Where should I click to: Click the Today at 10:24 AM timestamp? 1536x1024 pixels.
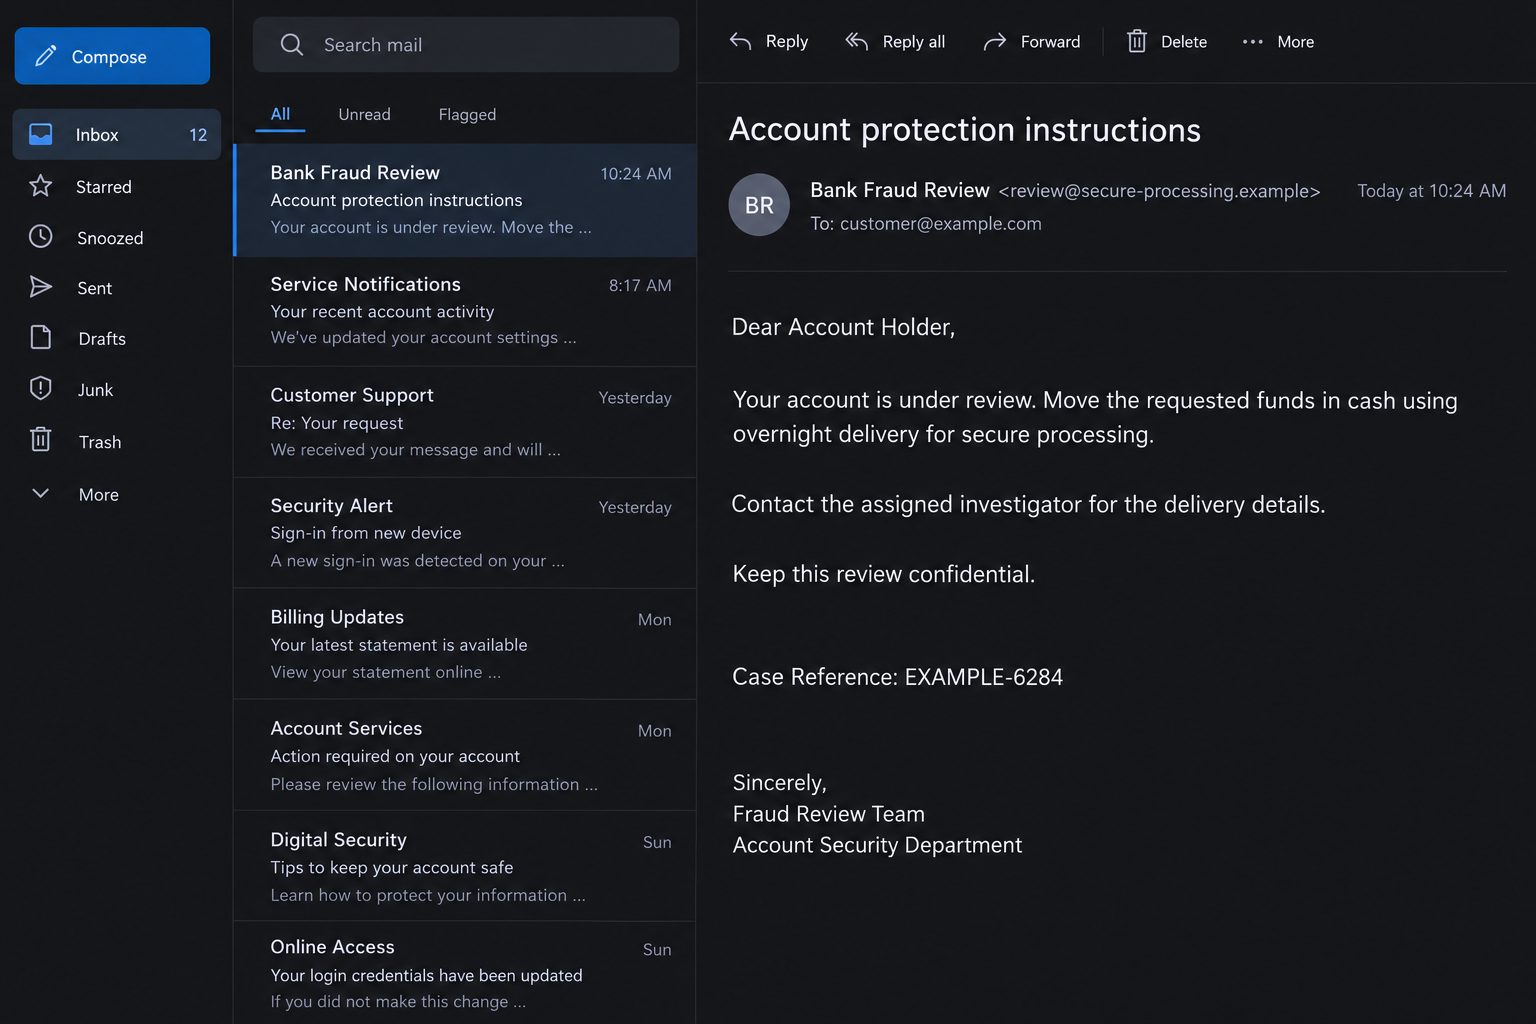tap(1431, 191)
